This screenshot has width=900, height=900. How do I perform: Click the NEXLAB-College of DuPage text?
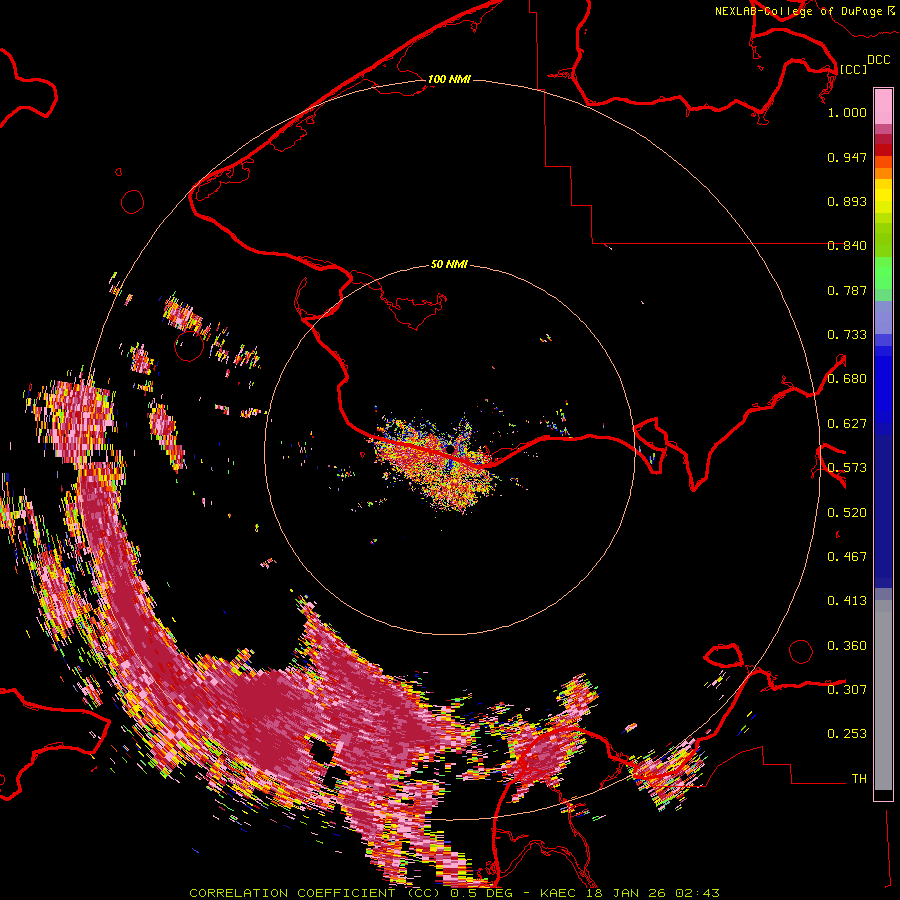coord(798,11)
